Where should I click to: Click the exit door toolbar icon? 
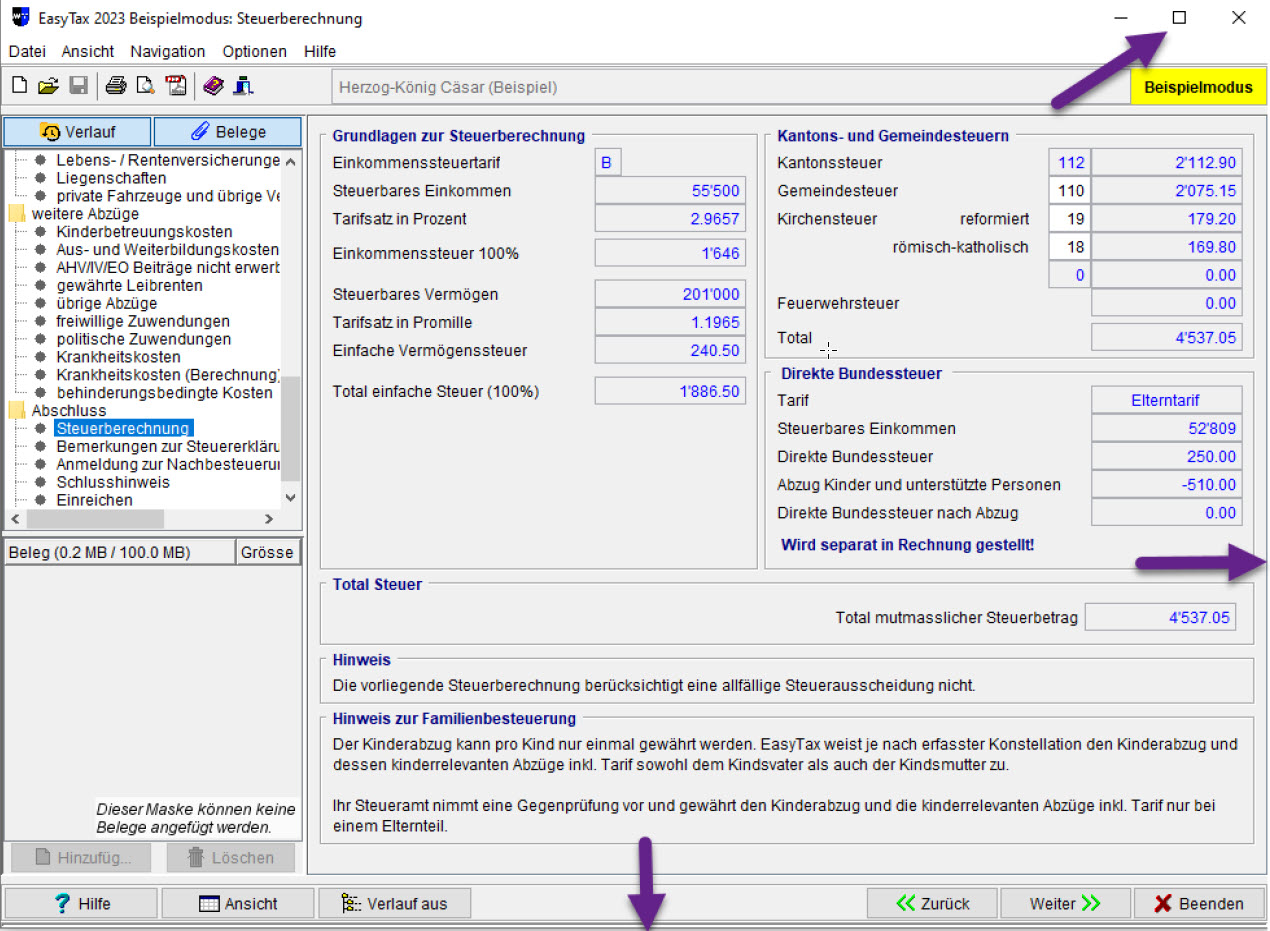click(x=242, y=87)
